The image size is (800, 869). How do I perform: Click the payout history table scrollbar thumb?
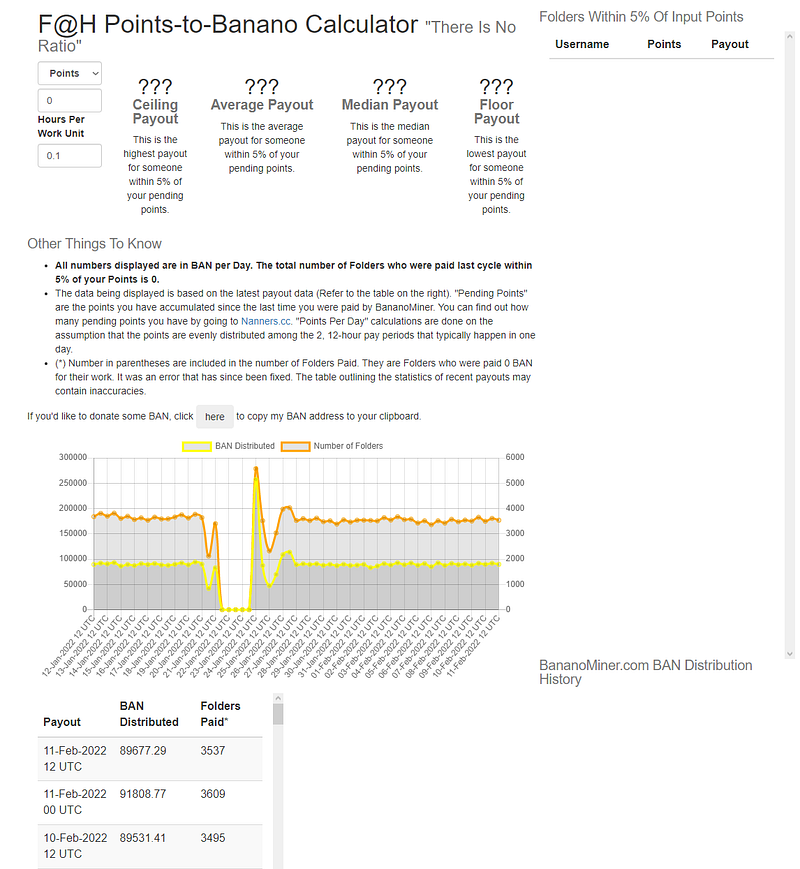click(x=278, y=714)
